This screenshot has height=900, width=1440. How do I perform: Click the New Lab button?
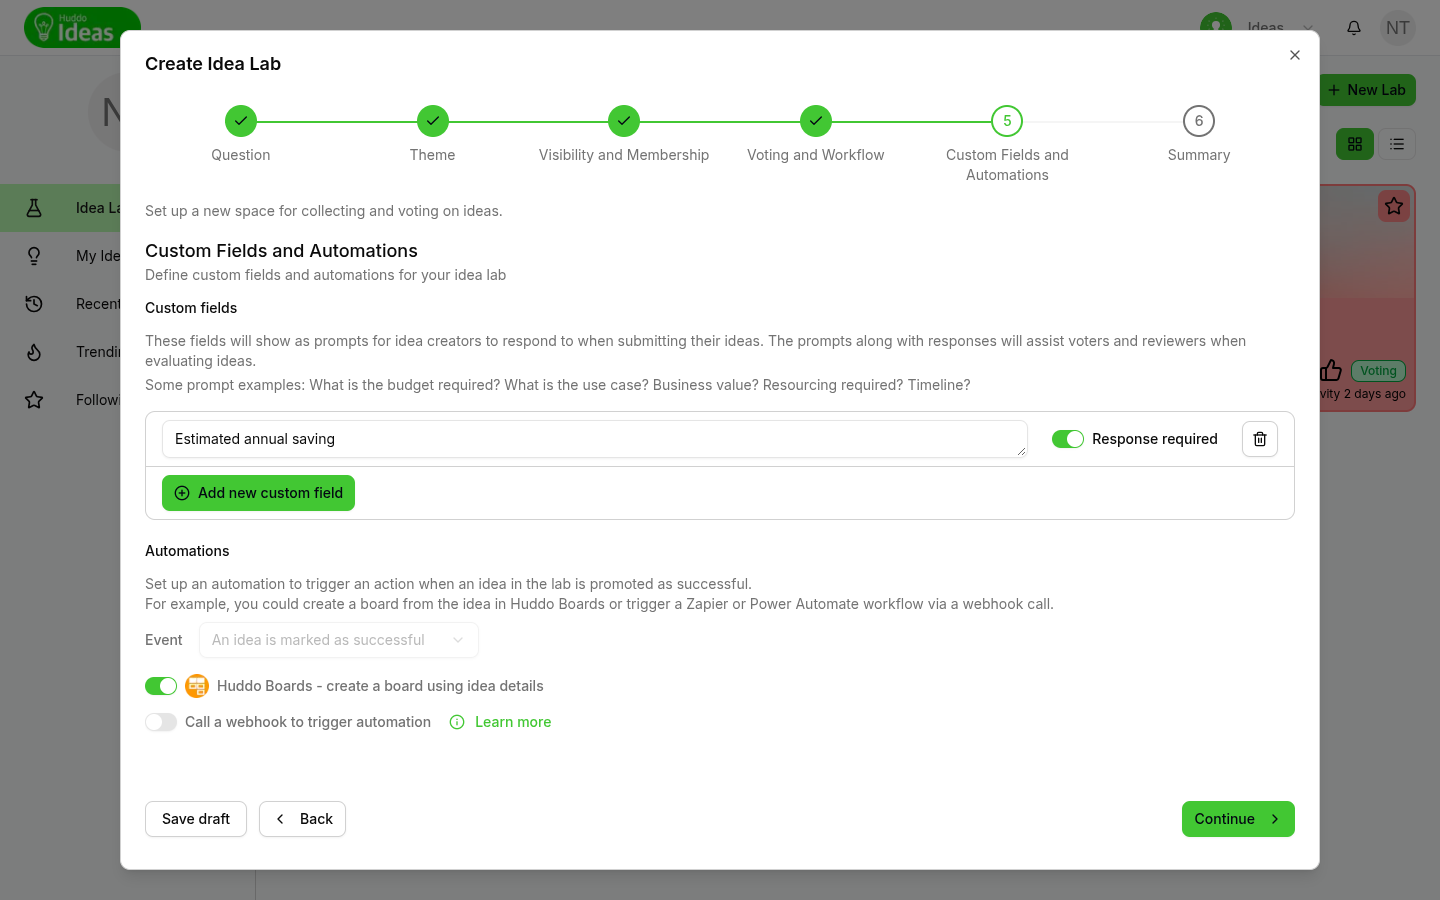[1367, 90]
